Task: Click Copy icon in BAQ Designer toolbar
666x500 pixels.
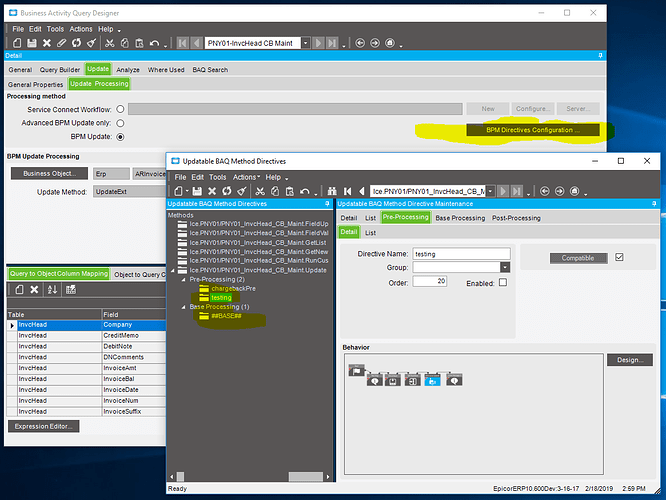Action: point(124,43)
